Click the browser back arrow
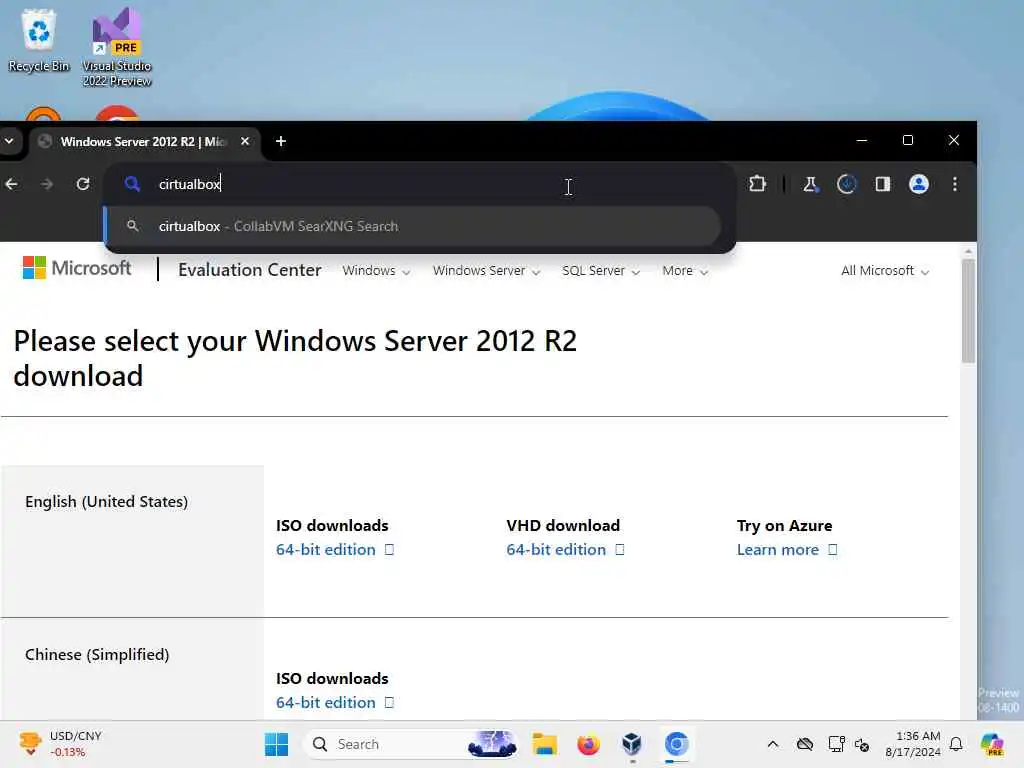The image size is (1024, 768). pyautogui.click(x=12, y=184)
